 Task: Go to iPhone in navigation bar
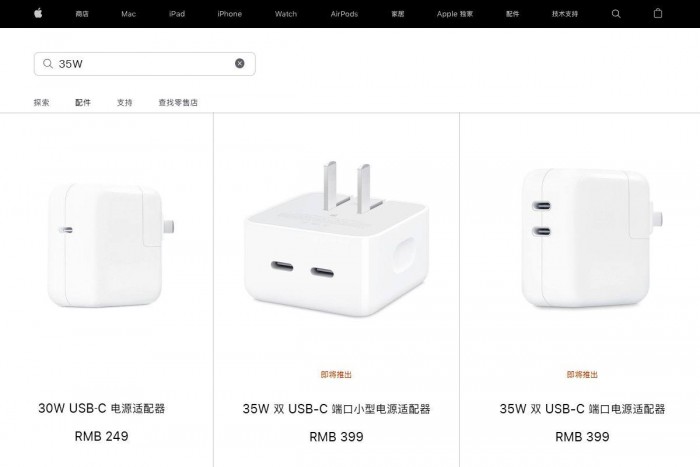229,14
